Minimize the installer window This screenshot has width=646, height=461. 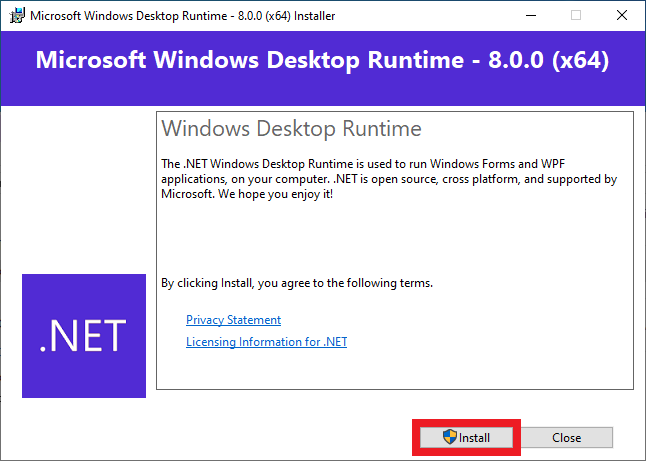tap(529, 15)
